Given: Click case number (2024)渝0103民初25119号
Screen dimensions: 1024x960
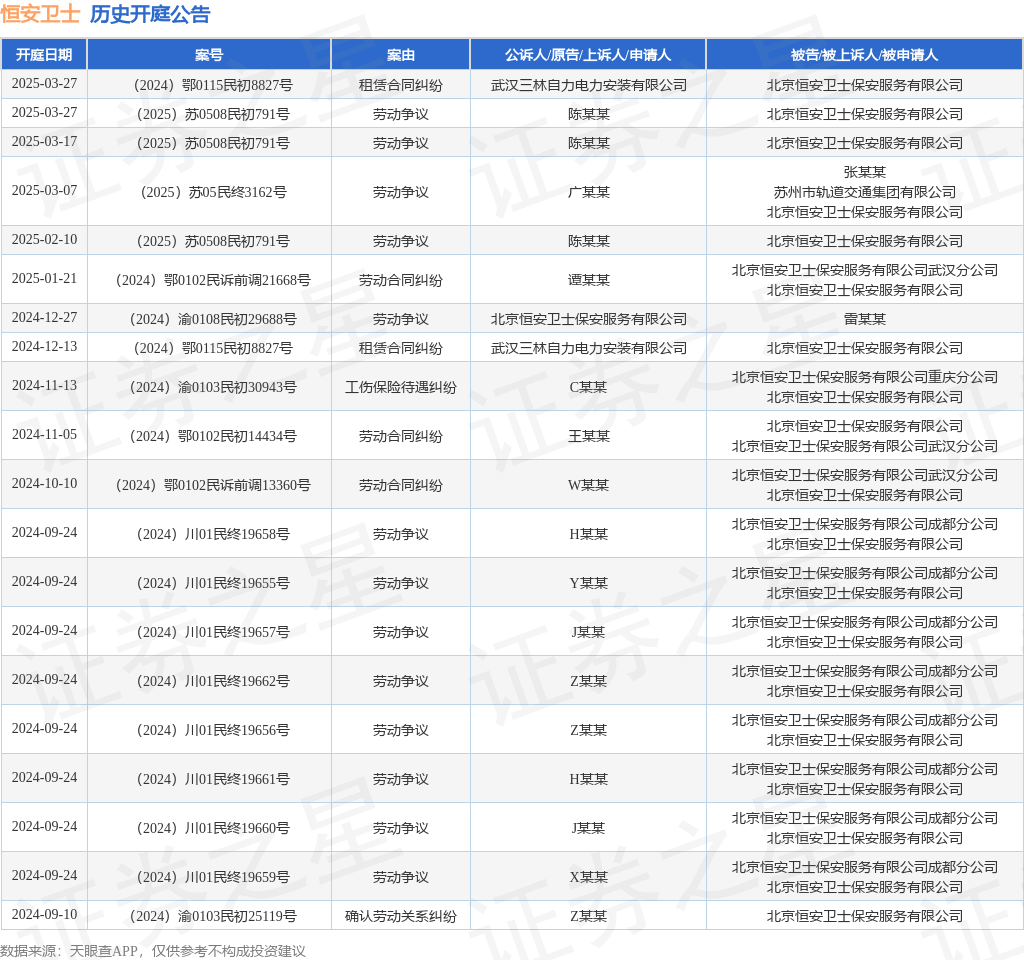Looking at the screenshot, I should coord(214,916).
